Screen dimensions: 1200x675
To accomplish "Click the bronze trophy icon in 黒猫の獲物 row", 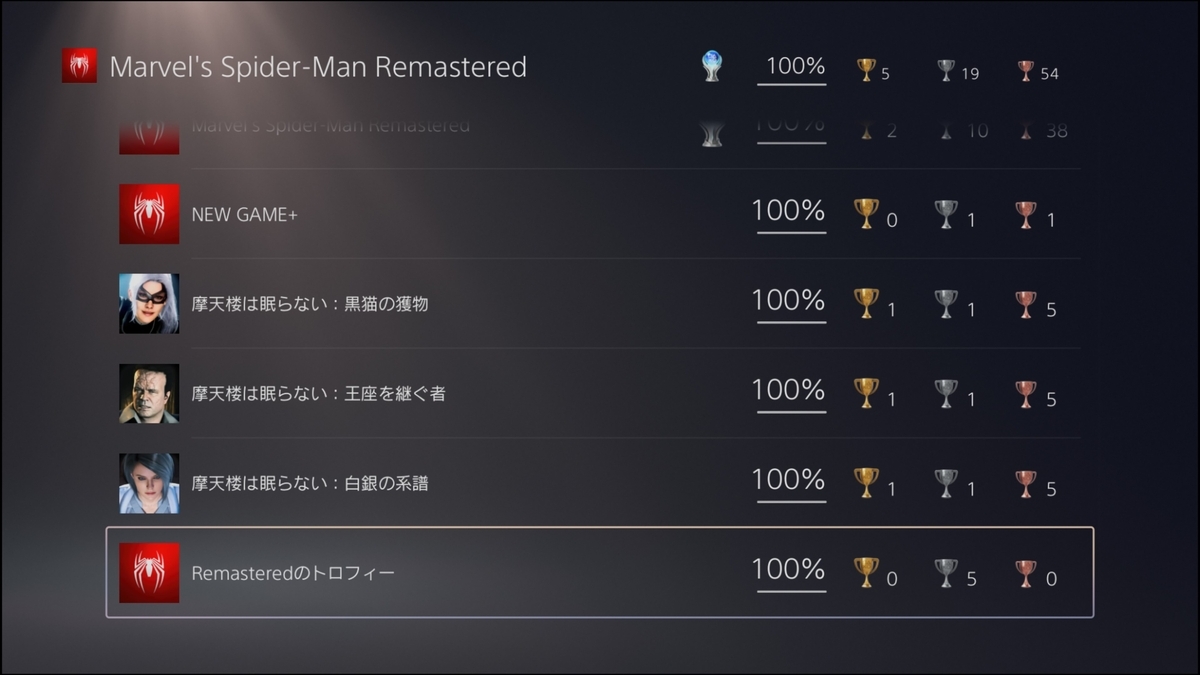I will point(1026,304).
